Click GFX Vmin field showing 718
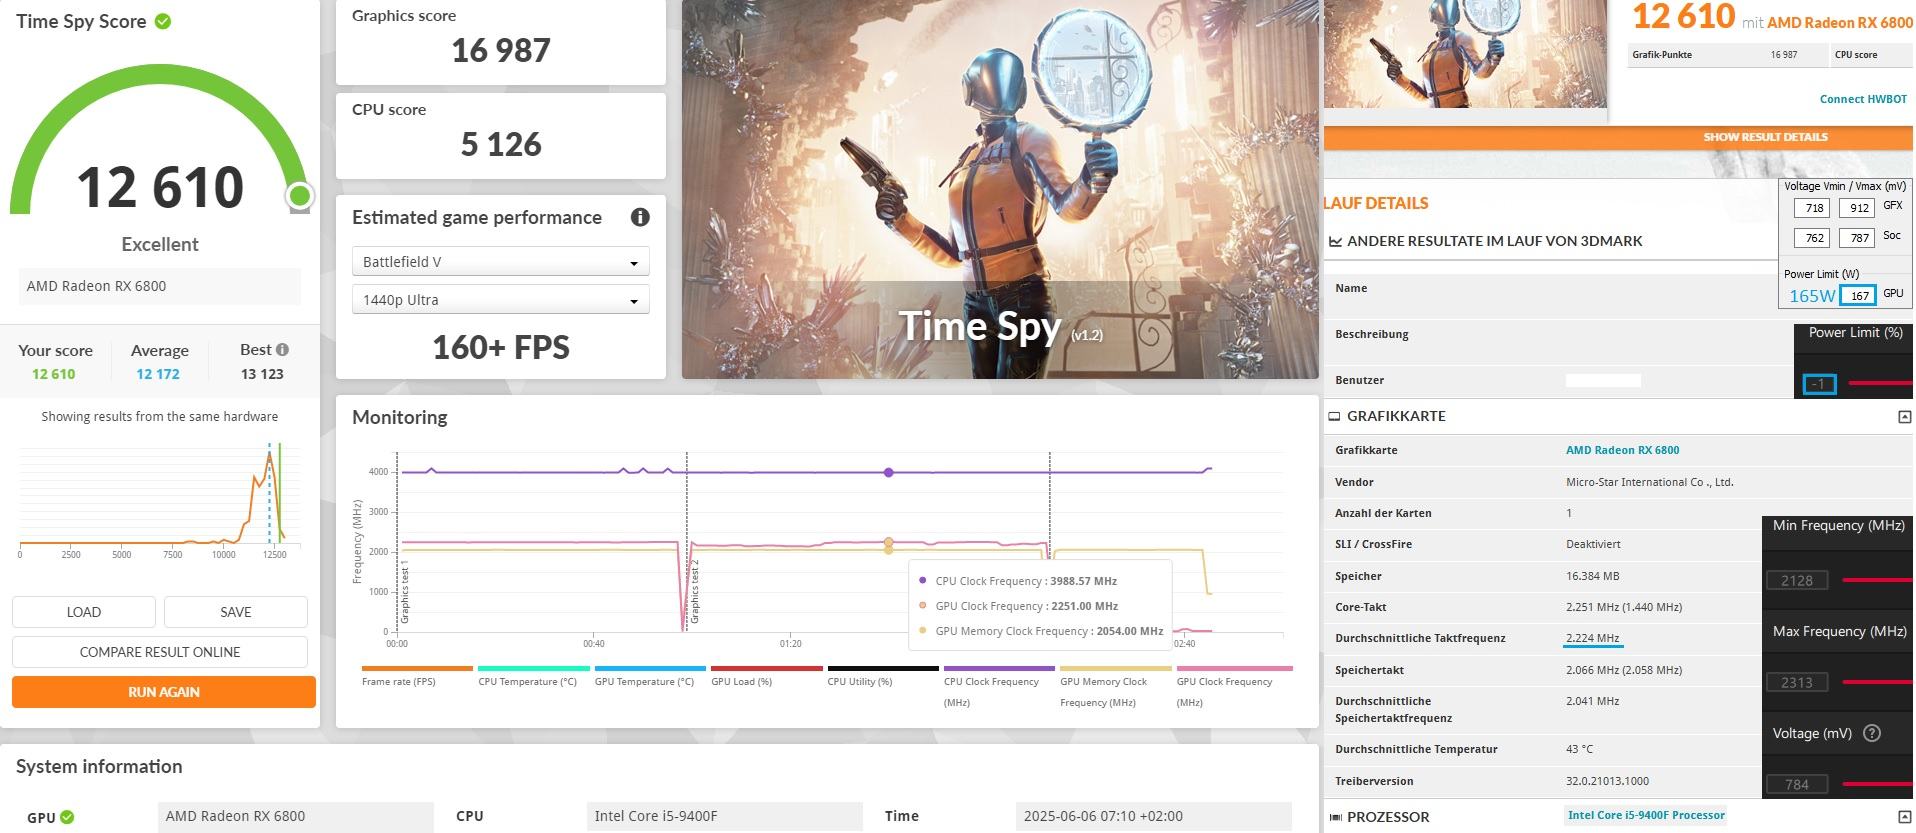Screen dimensions: 1916x833 click(x=1811, y=208)
